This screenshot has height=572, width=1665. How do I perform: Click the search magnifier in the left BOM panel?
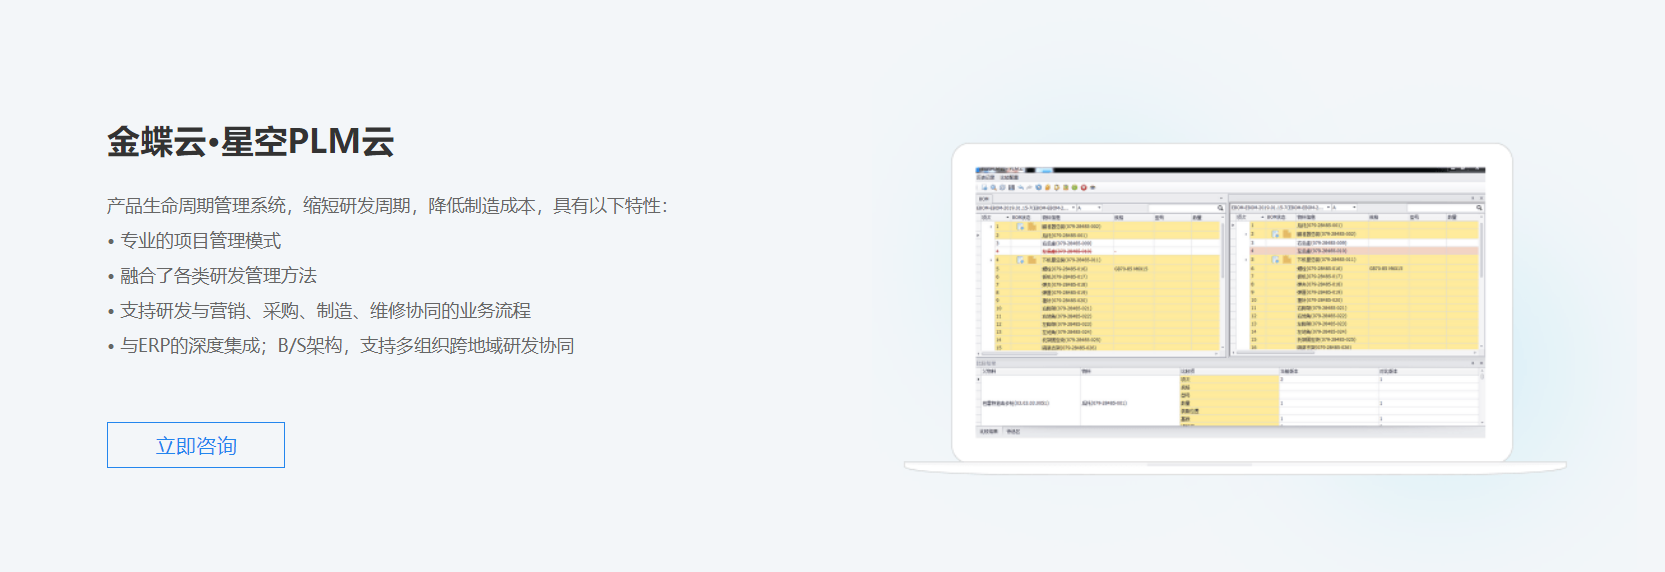[1220, 208]
